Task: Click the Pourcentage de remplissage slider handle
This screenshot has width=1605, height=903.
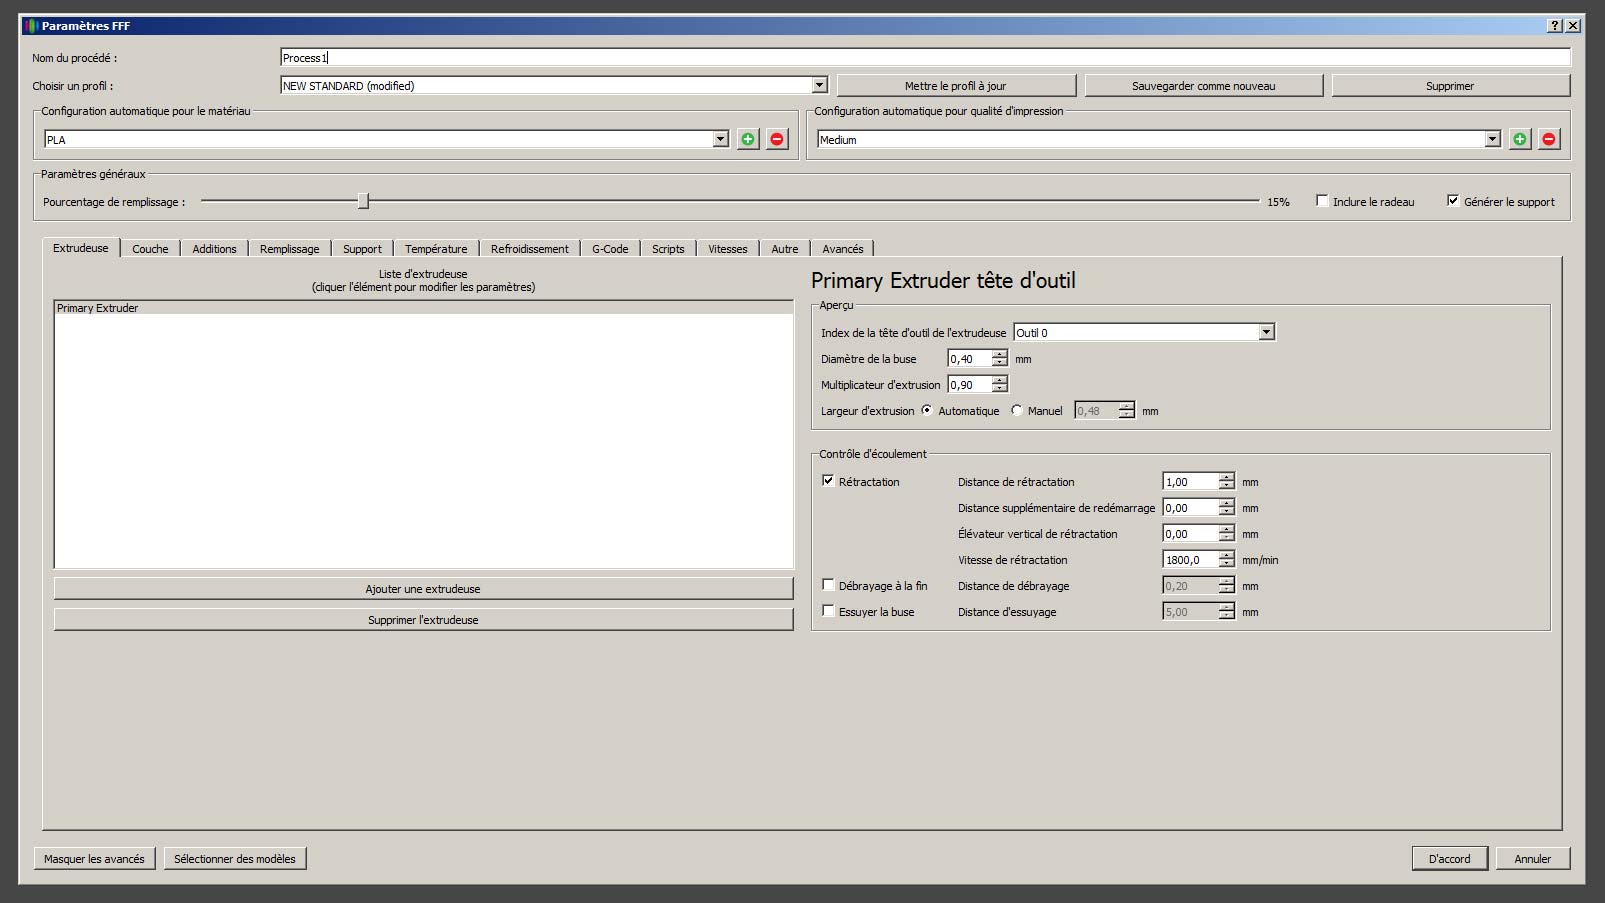Action: coord(363,201)
